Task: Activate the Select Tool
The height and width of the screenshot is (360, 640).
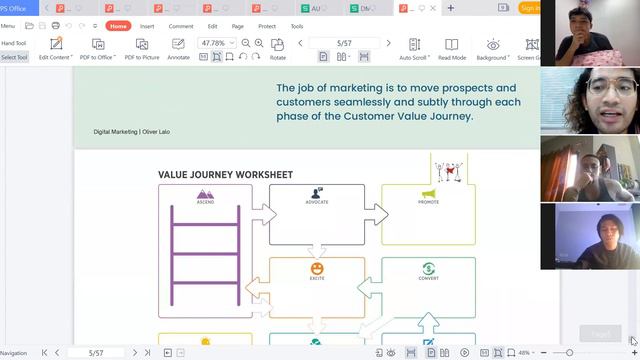Action: click(x=14, y=57)
